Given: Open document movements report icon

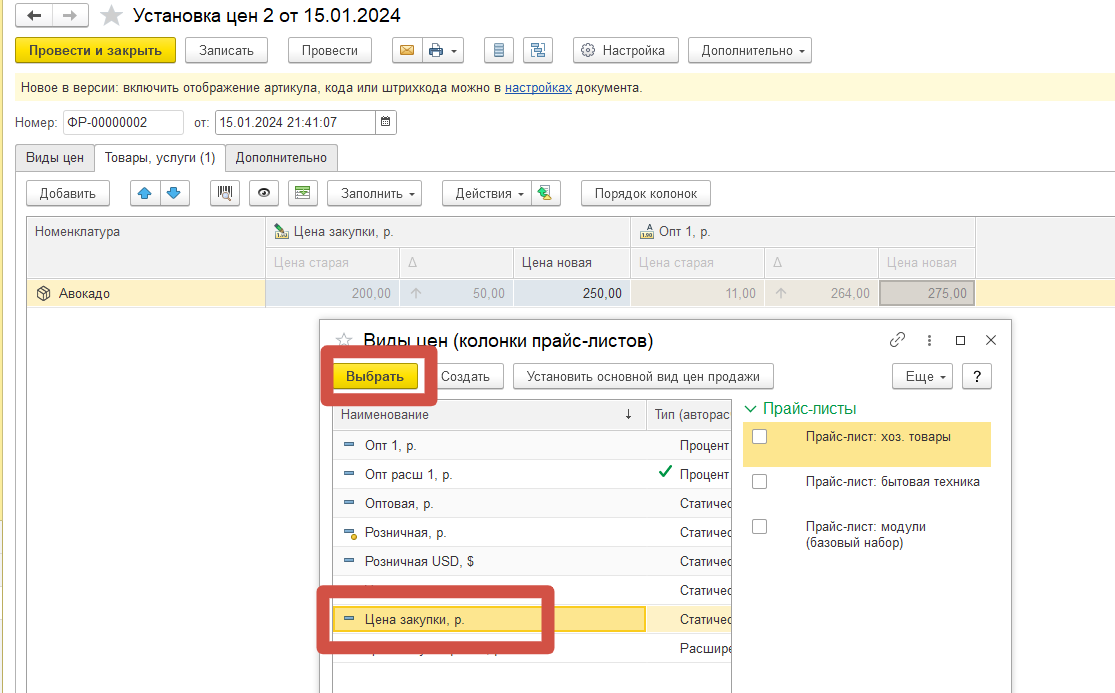Looking at the screenshot, I should pos(498,50).
